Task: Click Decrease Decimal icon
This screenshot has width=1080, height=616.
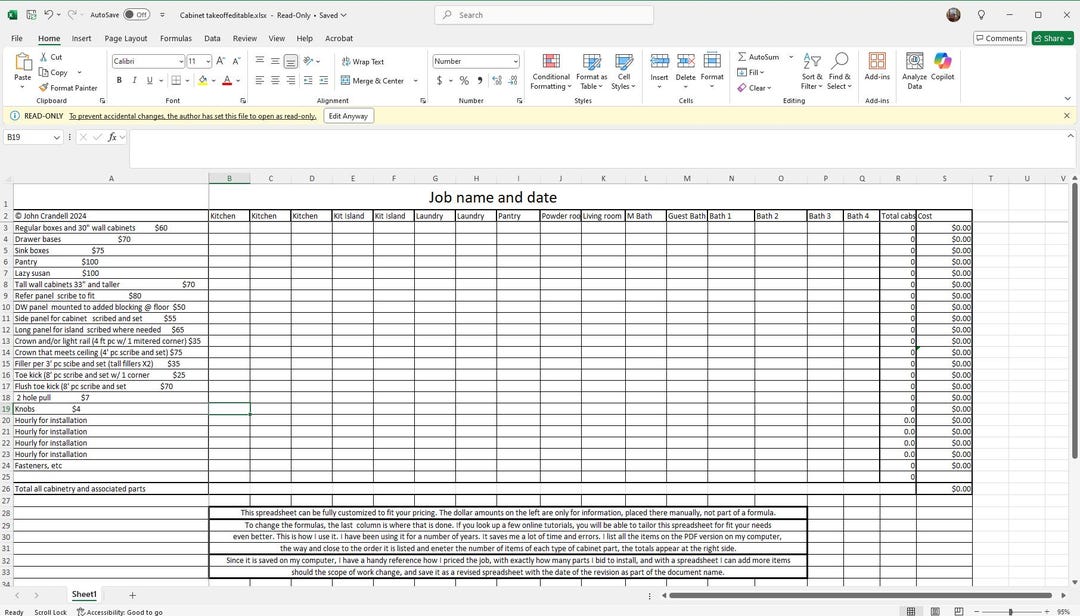Action: coord(513,81)
